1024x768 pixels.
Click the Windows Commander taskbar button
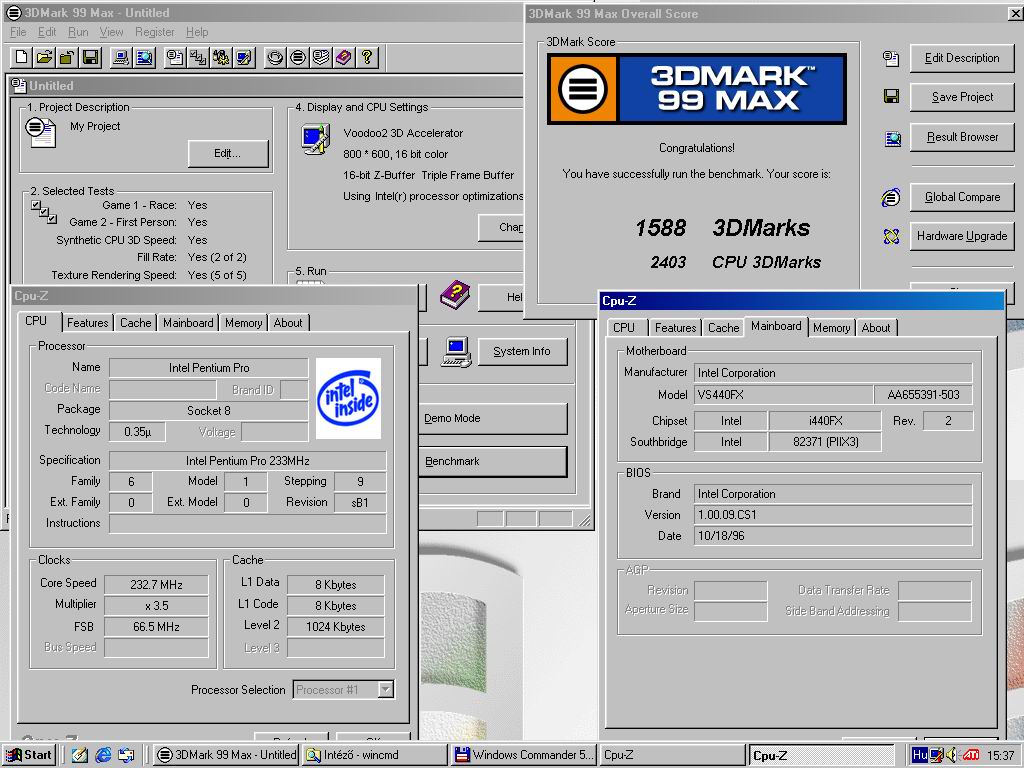[523, 755]
